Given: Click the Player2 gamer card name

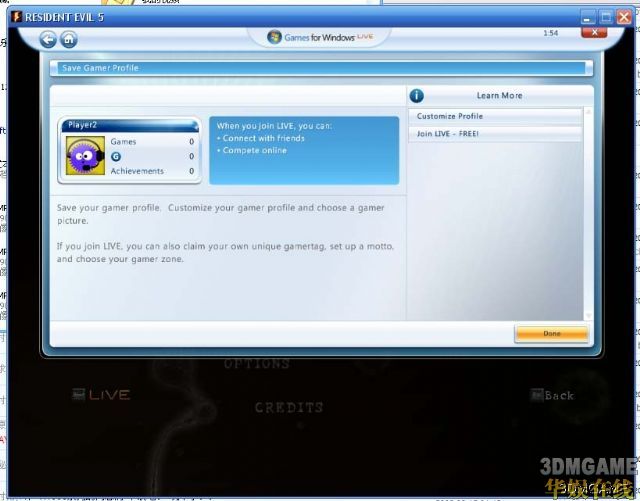Looking at the screenshot, I should pos(82,125).
